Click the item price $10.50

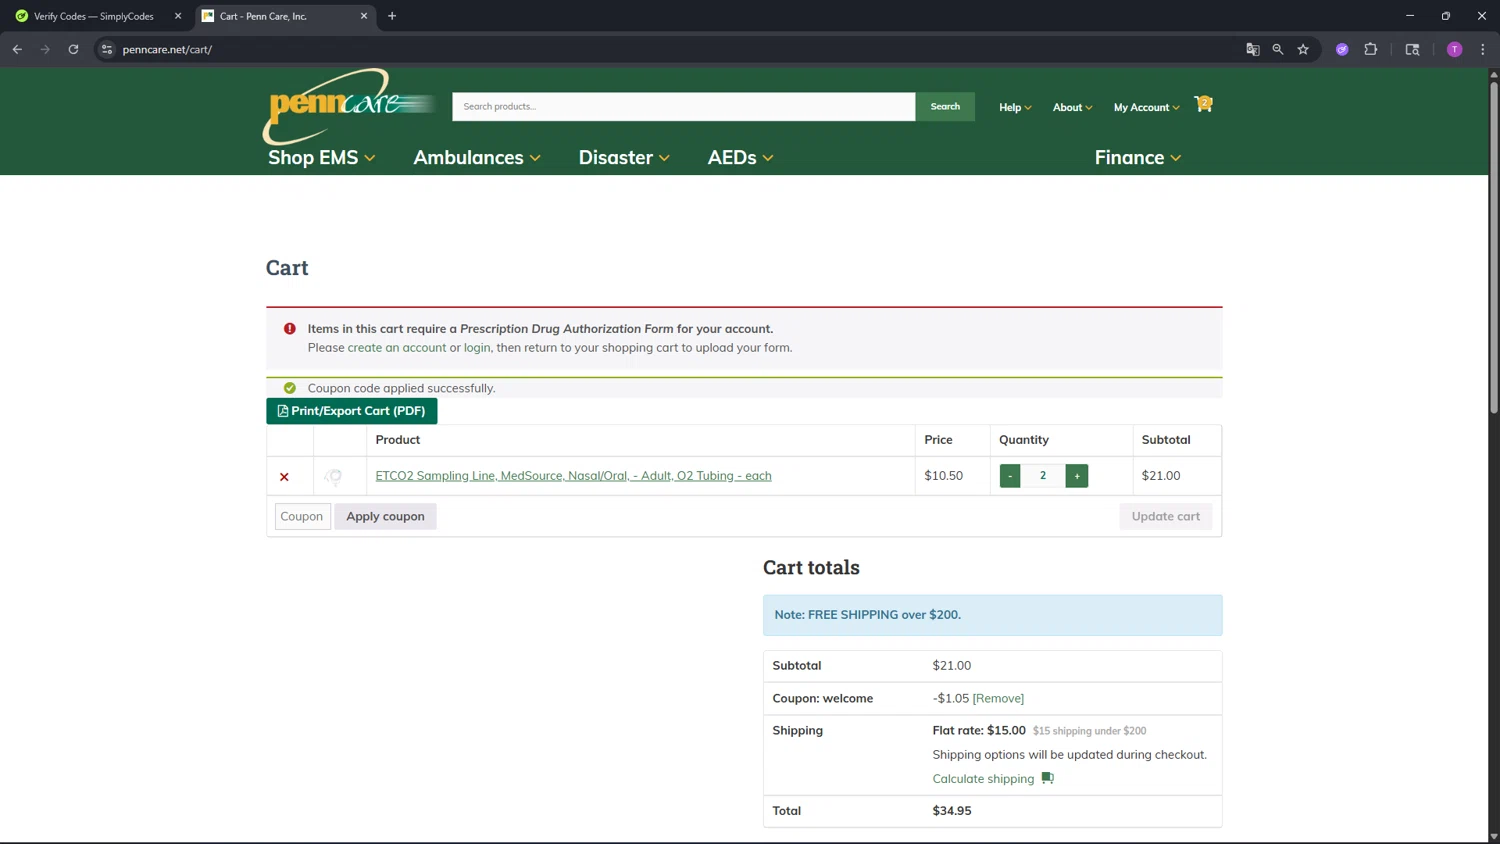944,475
